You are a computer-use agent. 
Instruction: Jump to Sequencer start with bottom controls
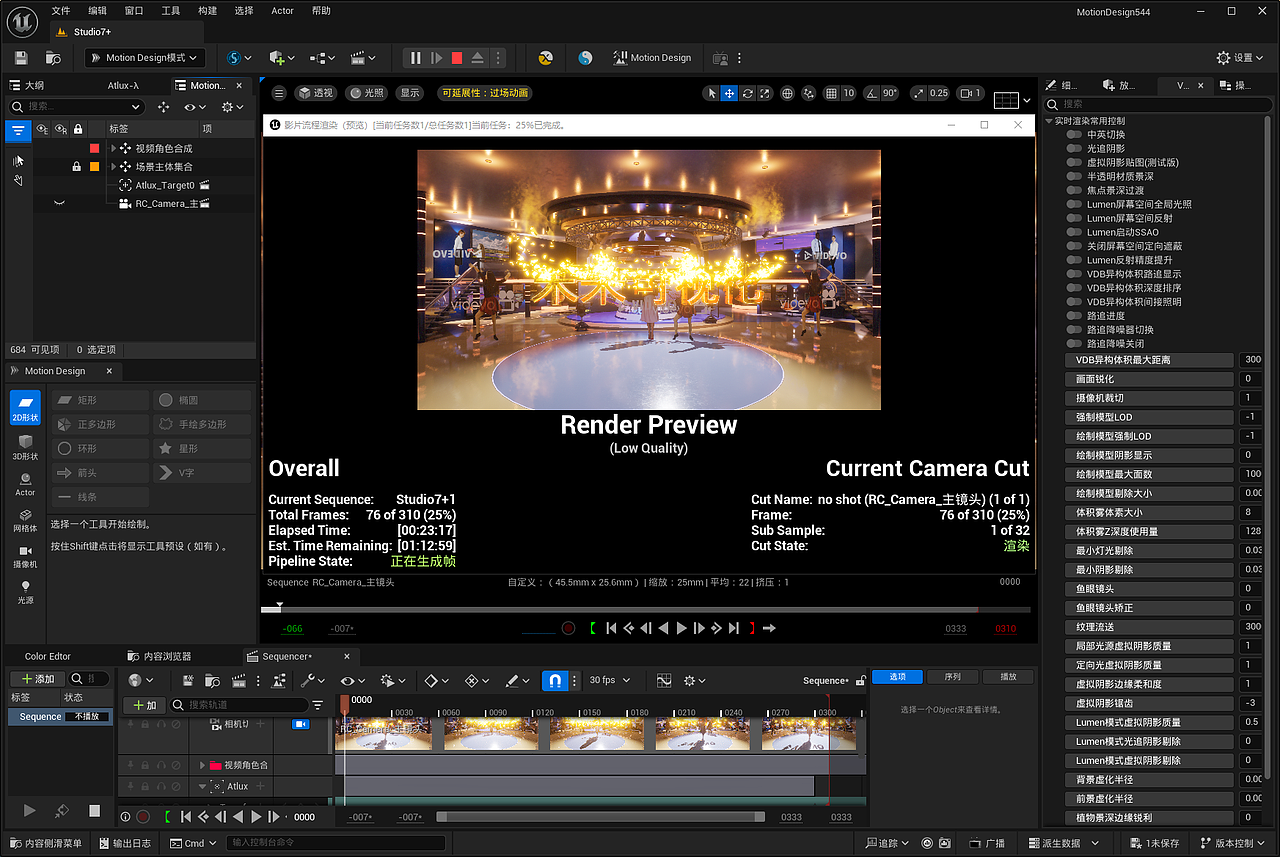pos(186,817)
